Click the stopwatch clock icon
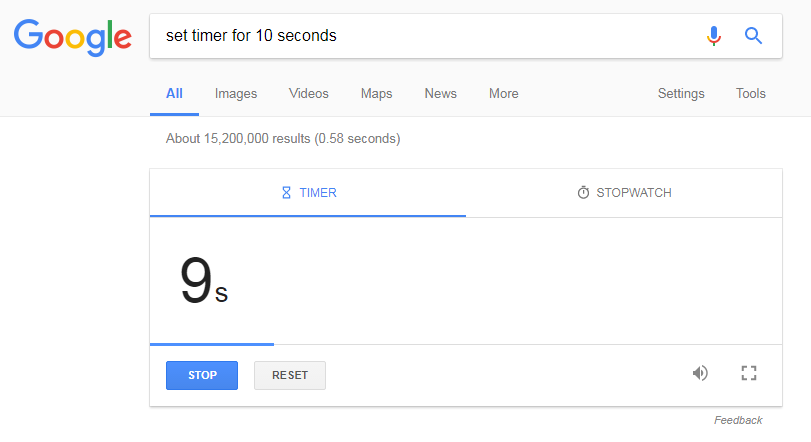The height and width of the screenshot is (442, 811). [x=583, y=193]
